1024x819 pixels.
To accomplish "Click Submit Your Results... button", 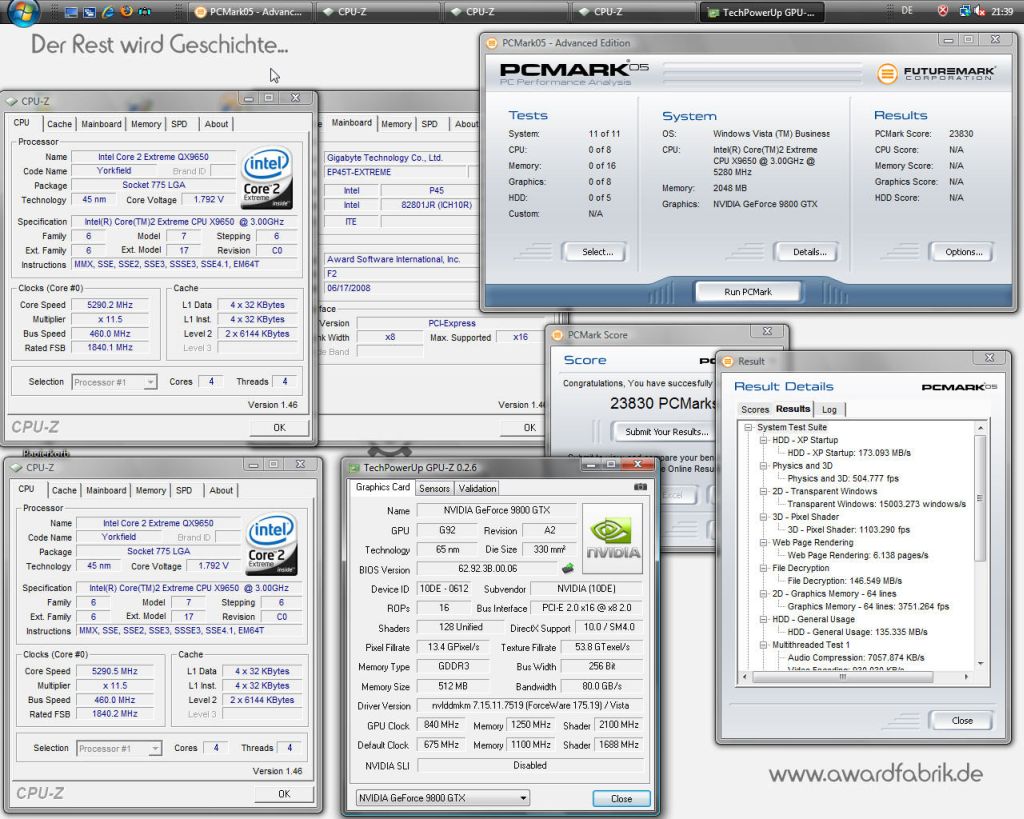I will coord(666,432).
